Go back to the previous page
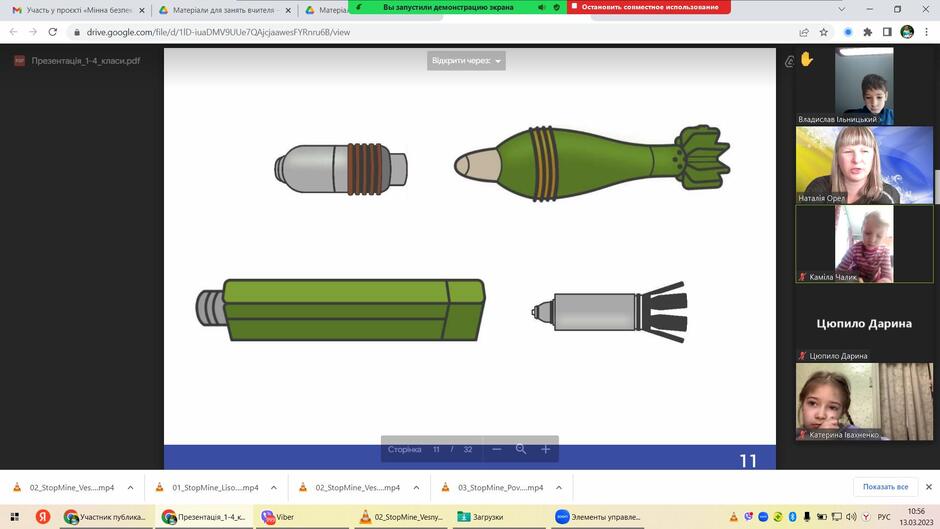This screenshot has width=940, height=529. coord(13,32)
